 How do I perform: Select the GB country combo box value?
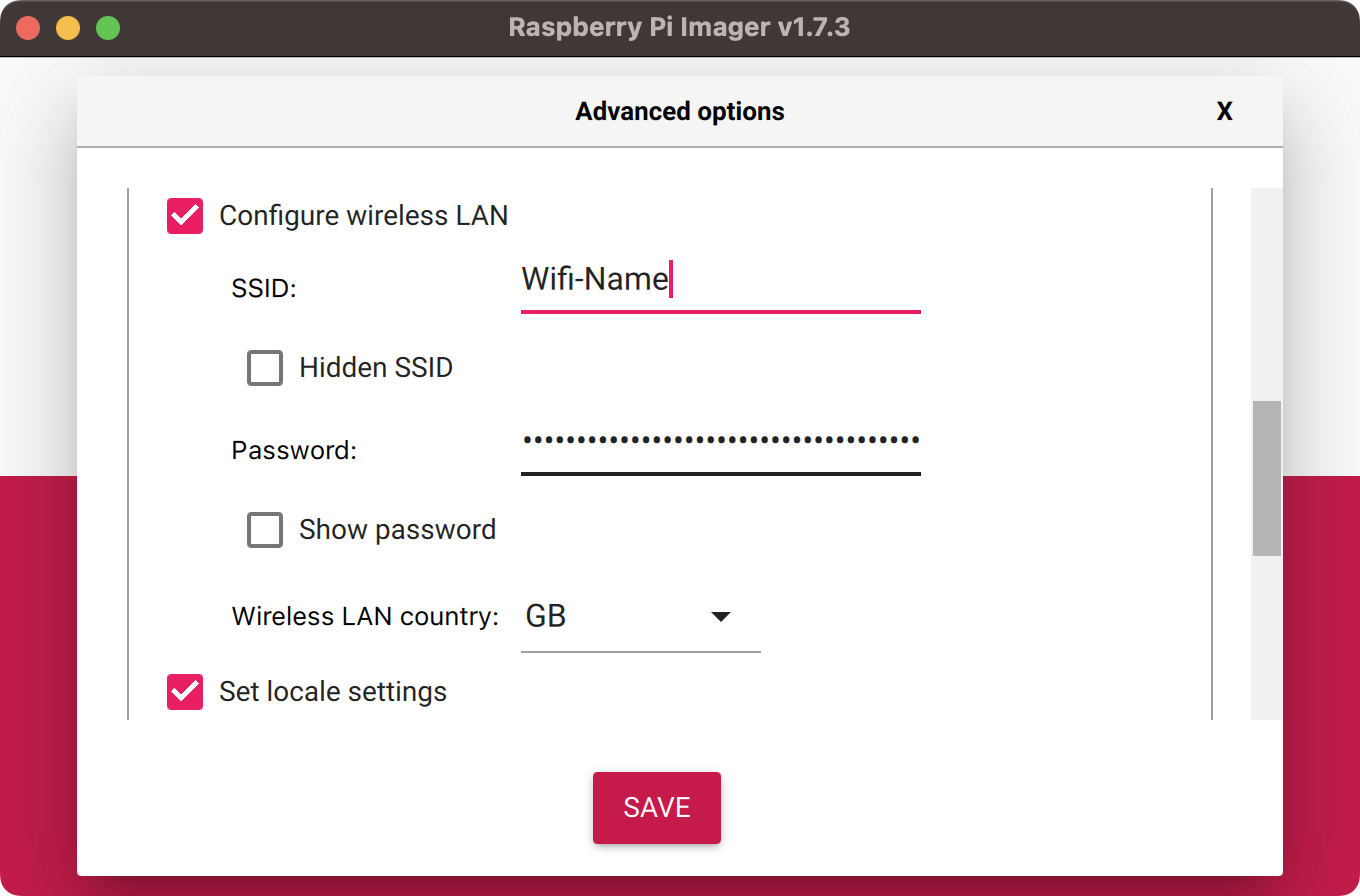click(641, 617)
